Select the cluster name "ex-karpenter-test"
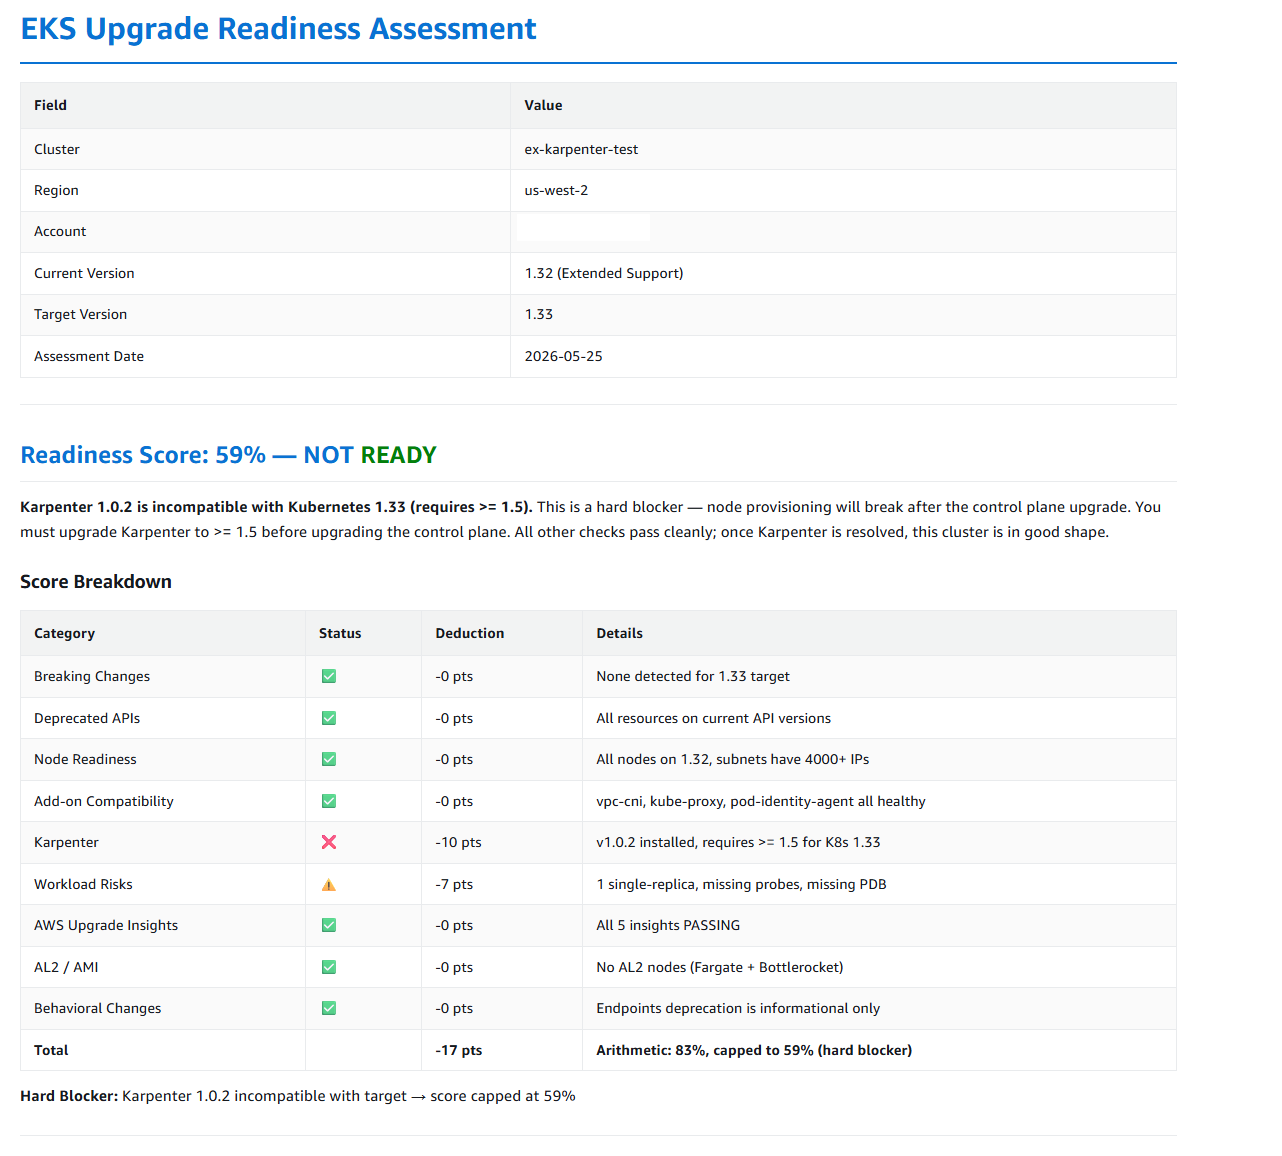Image resolution: width=1282 pixels, height=1156 pixels. (581, 149)
